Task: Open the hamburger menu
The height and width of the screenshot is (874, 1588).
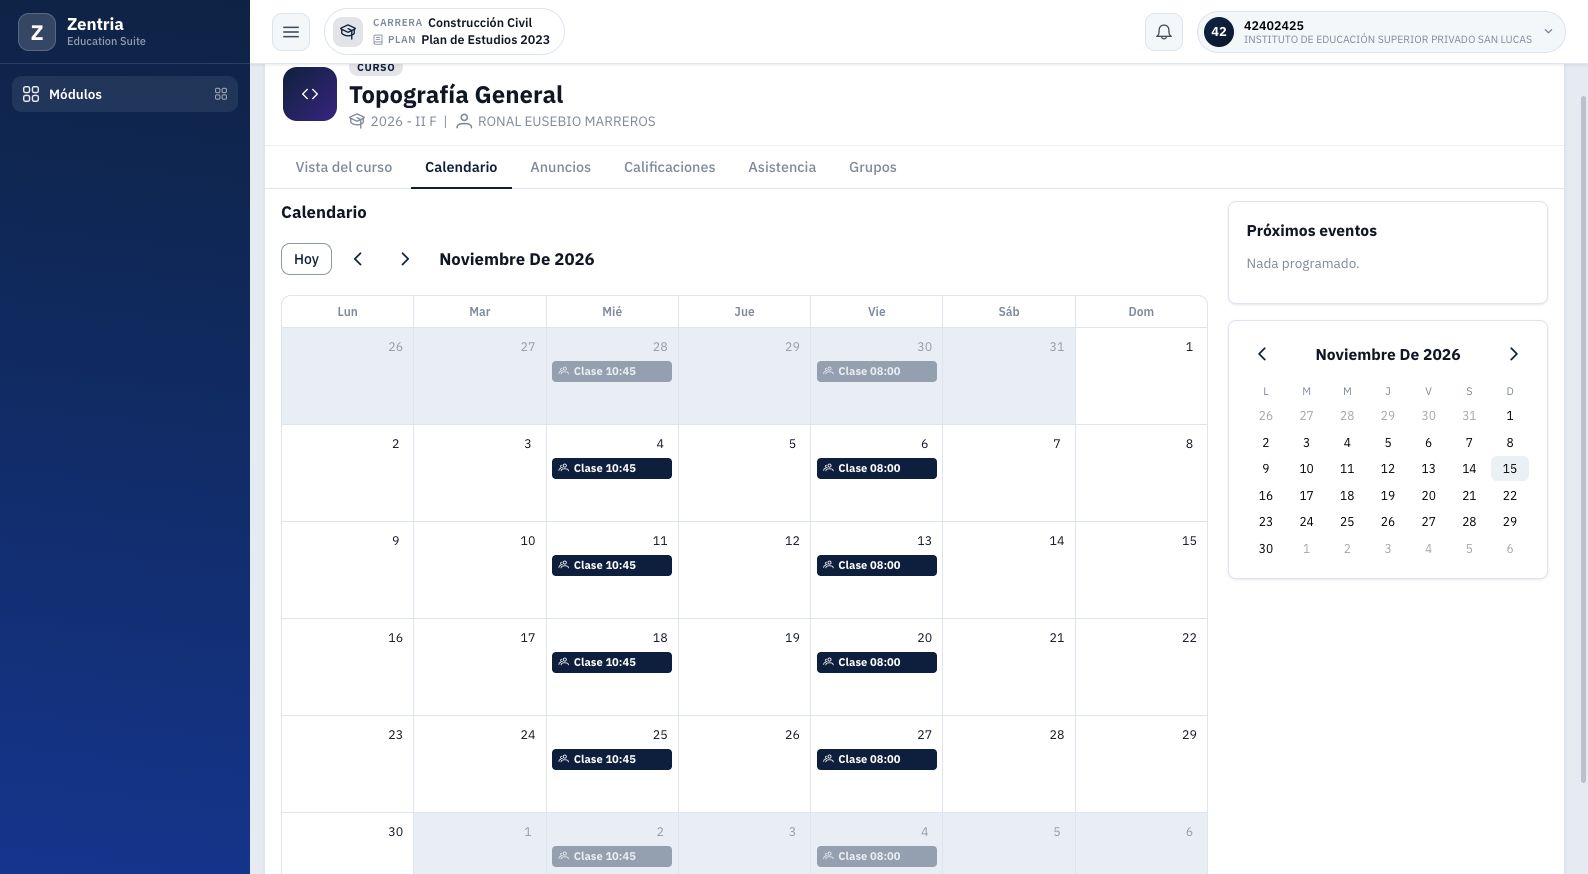Action: pos(291,32)
